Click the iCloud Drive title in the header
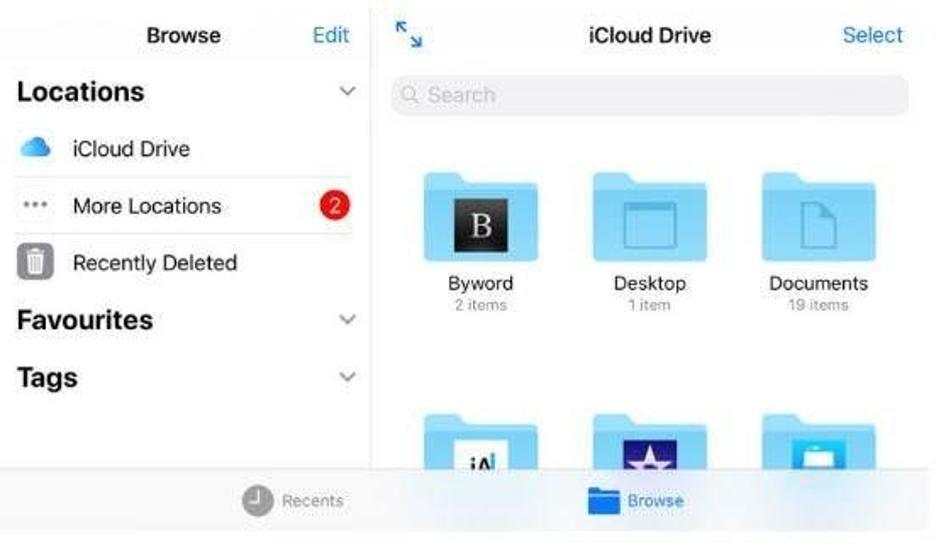Image resolution: width=941 pixels, height=555 pixels. [649, 35]
